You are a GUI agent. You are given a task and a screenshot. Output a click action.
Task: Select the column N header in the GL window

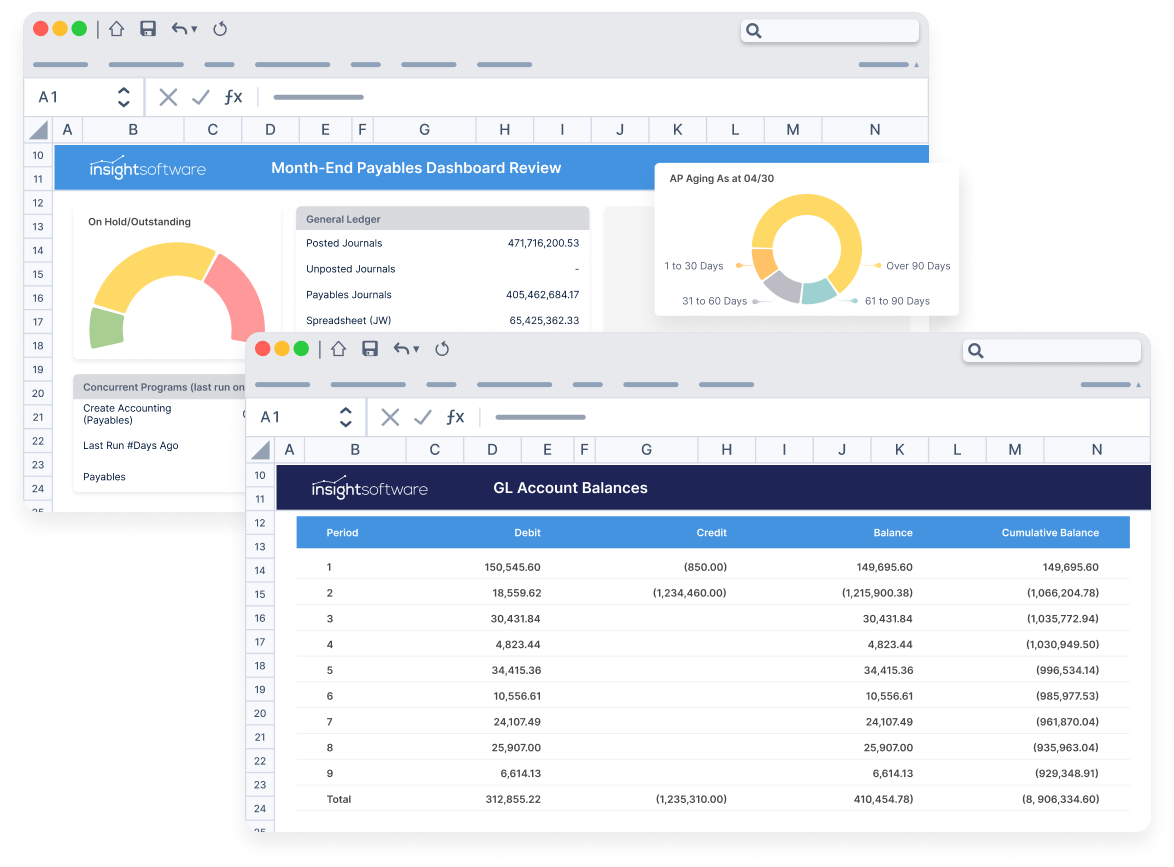1097,450
